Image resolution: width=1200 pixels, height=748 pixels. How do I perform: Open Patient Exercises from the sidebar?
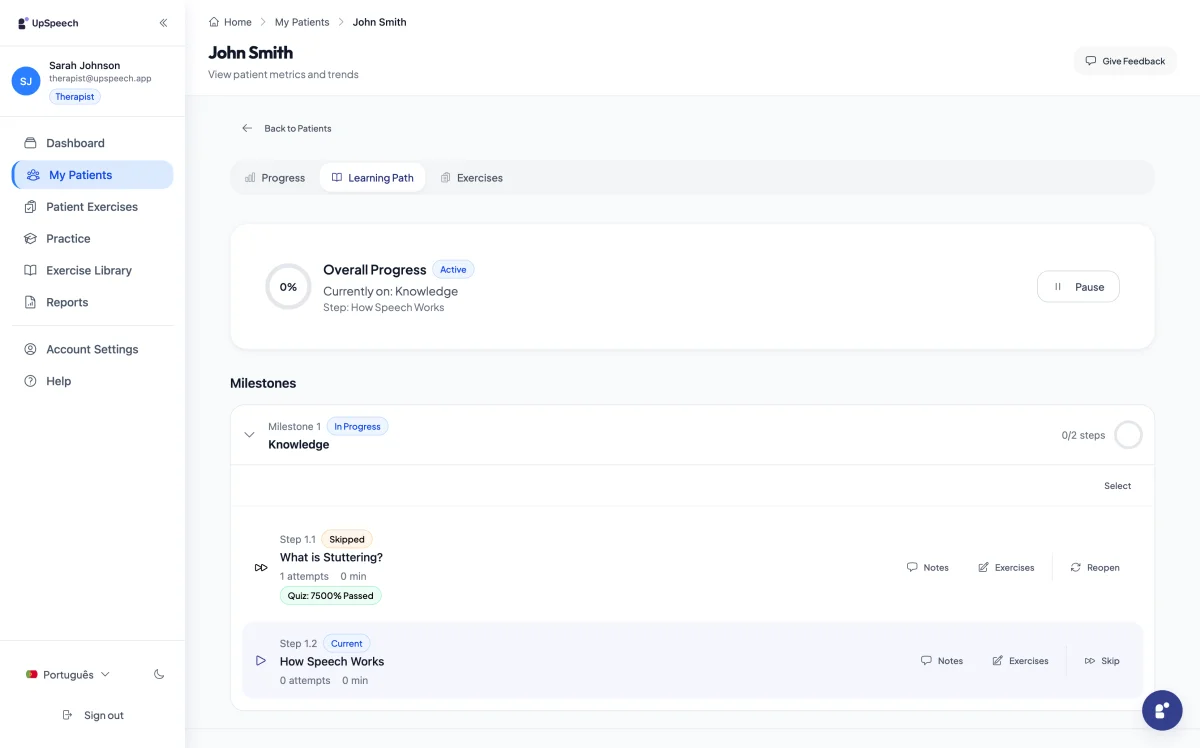93,206
